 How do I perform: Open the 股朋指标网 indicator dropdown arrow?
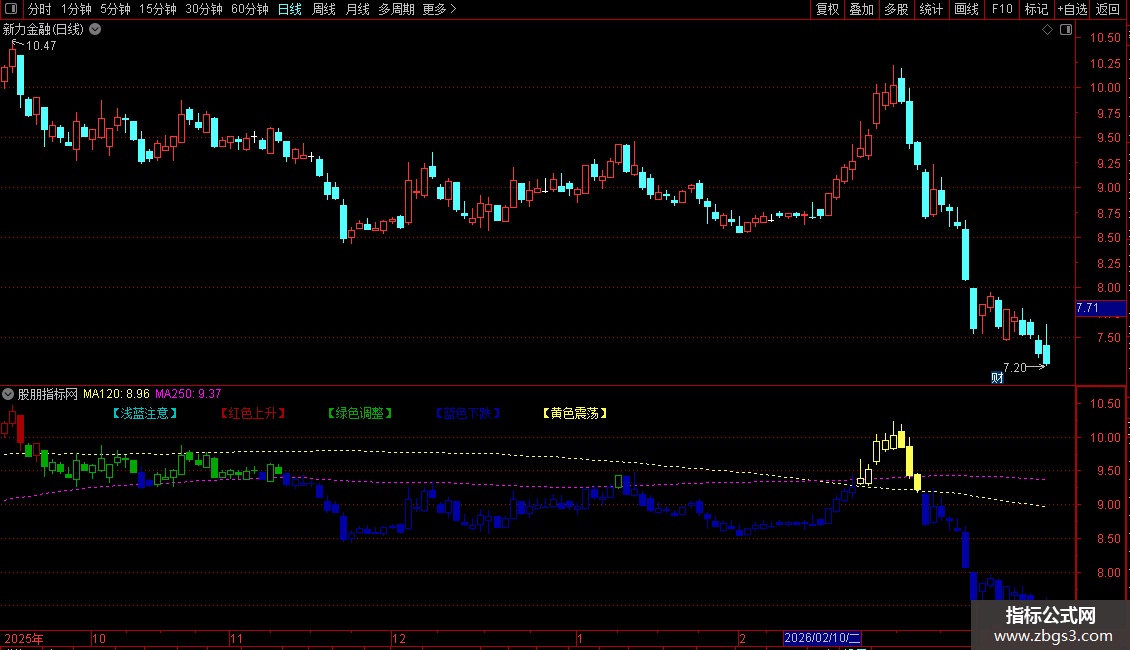pos(8,394)
